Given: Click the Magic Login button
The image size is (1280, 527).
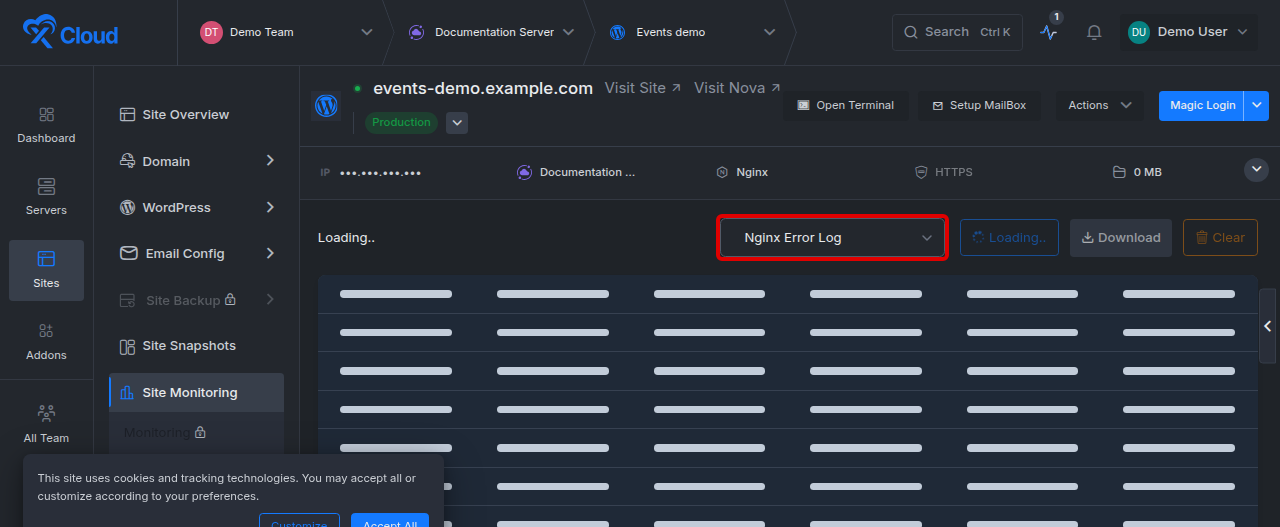Looking at the screenshot, I should coord(1201,105).
